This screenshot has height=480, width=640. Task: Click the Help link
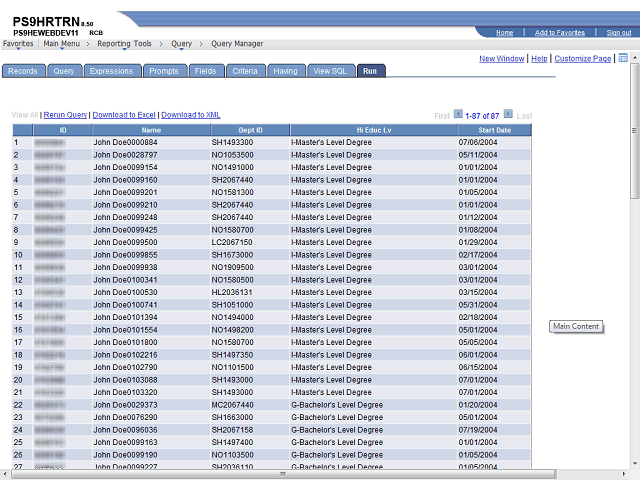point(539,58)
